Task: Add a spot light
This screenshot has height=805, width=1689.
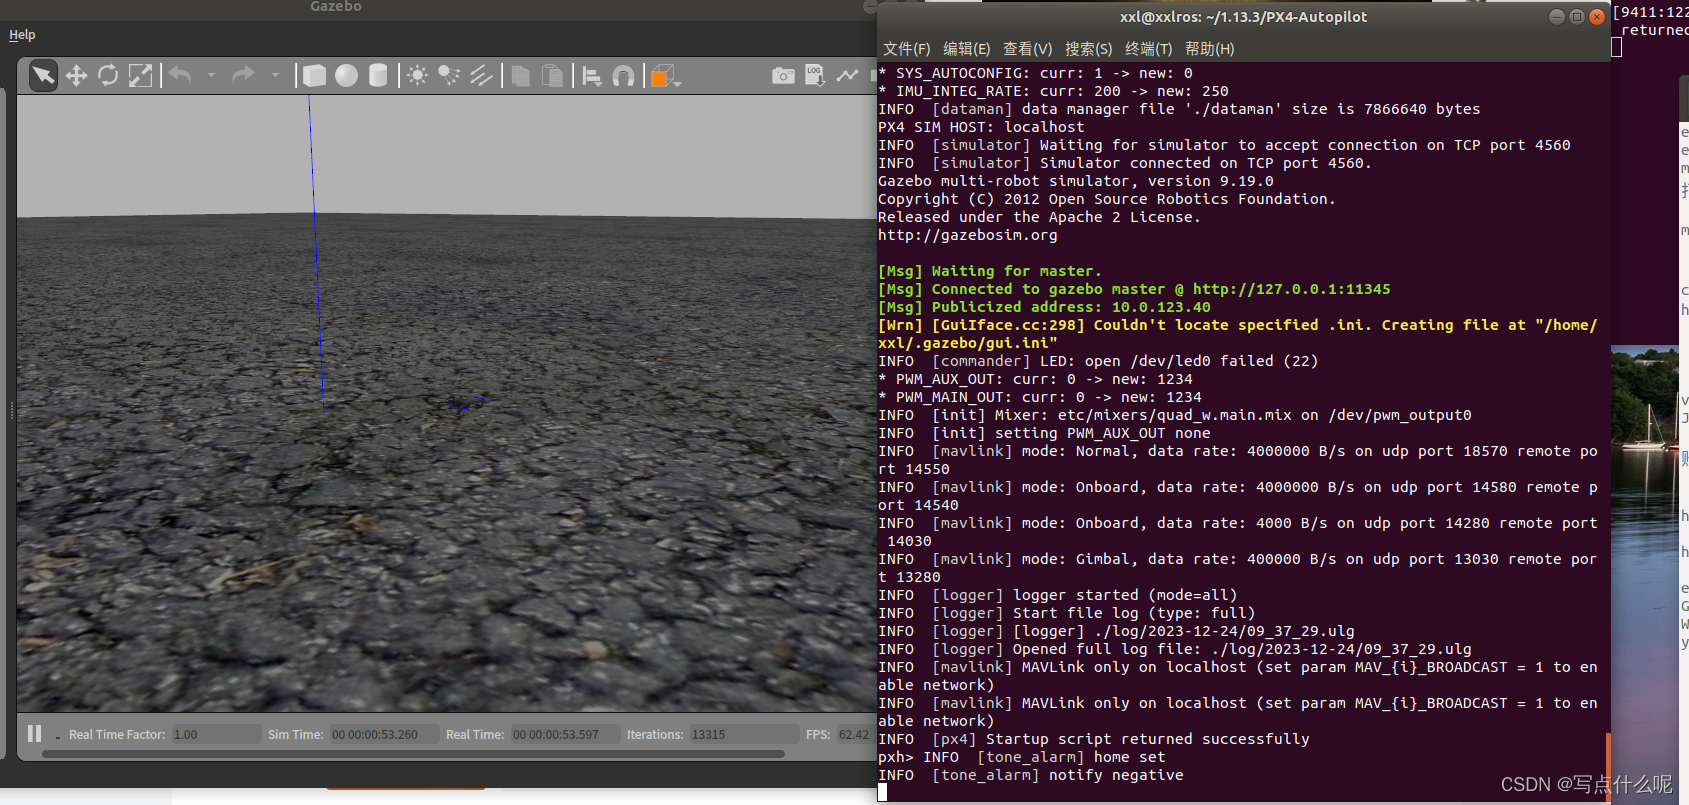Action: coord(449,76)
